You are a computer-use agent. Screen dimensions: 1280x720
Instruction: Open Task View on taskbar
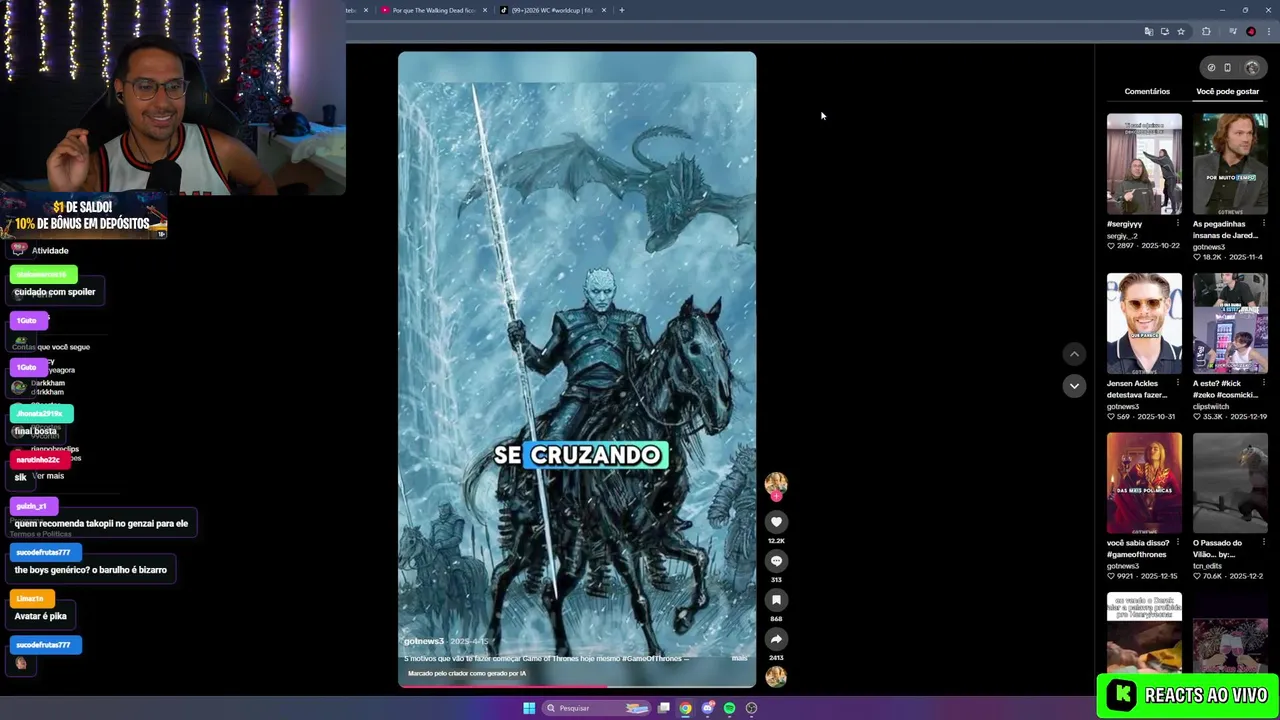(x=663, y=708)
